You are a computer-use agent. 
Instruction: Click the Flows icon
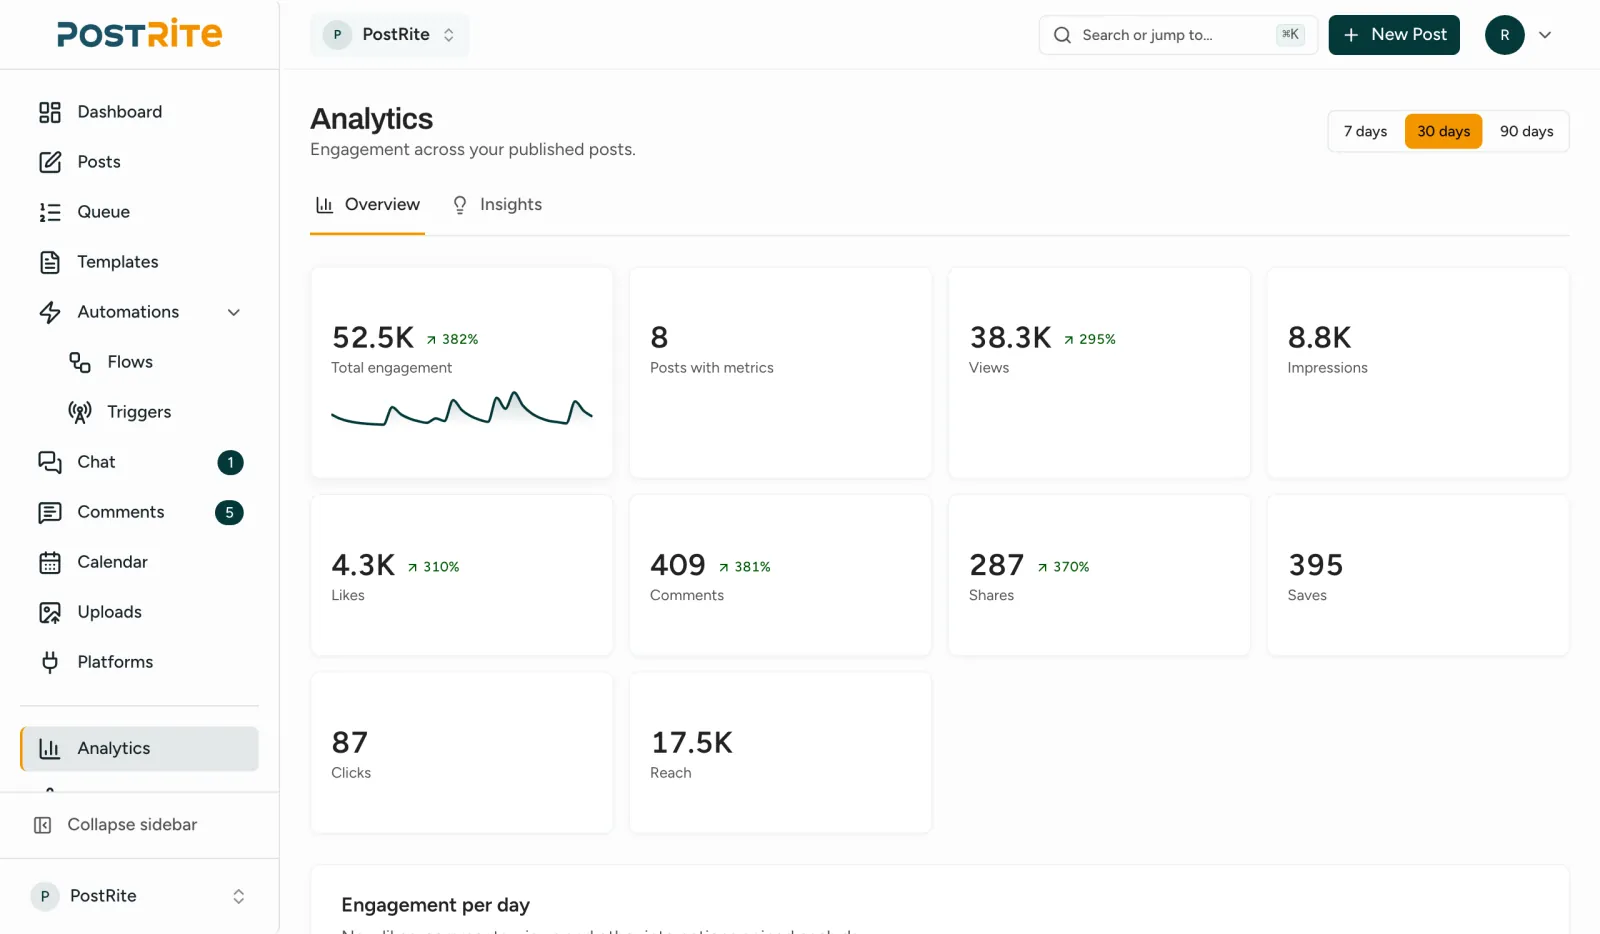pyautogui.click(x=80, y=362)
